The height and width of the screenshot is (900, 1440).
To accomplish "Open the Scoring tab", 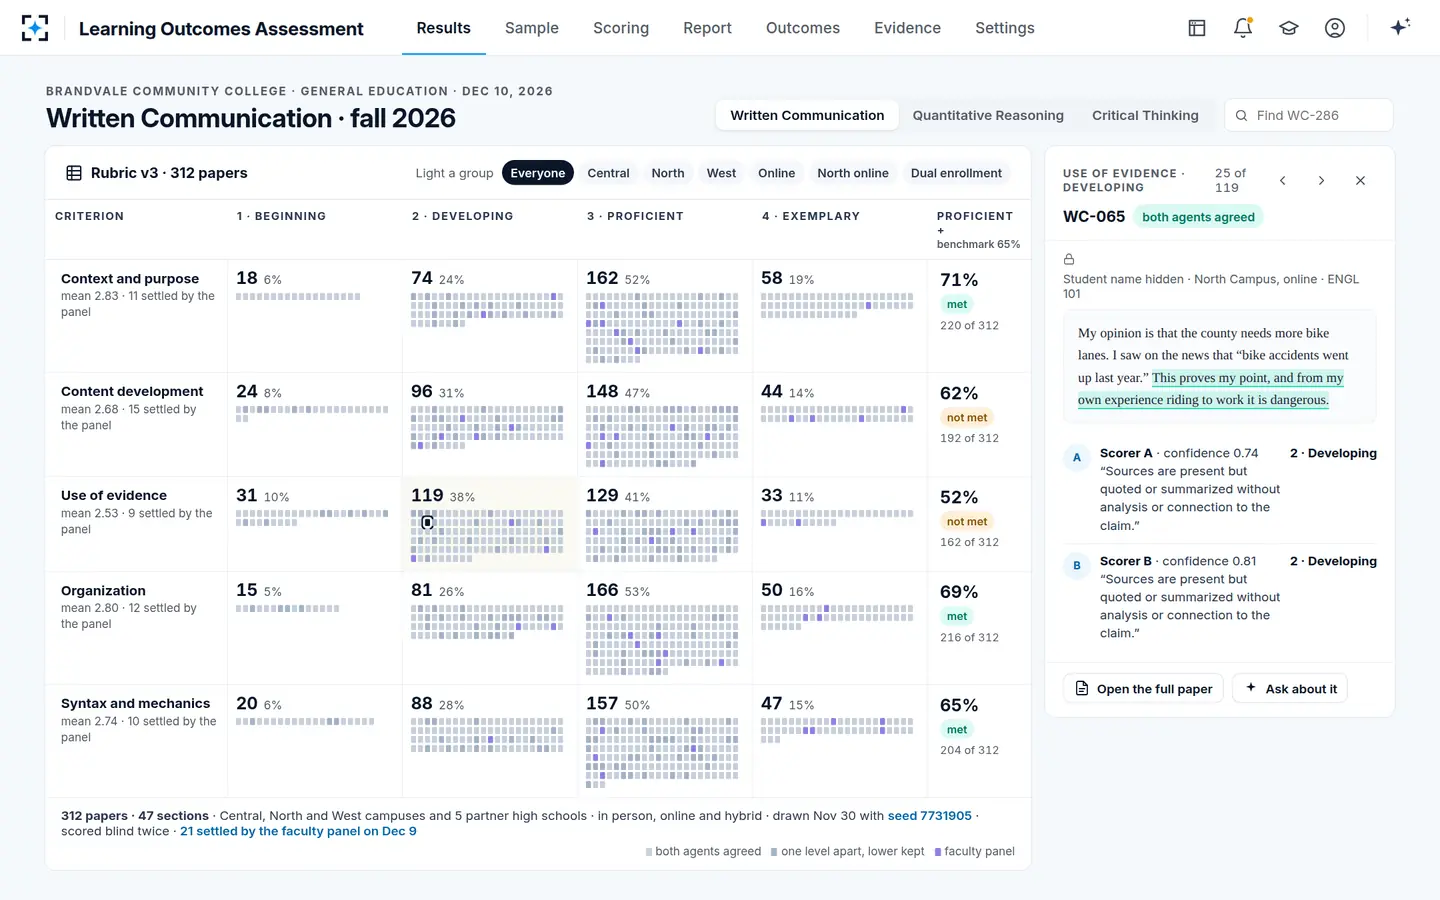I will (621, 28).
